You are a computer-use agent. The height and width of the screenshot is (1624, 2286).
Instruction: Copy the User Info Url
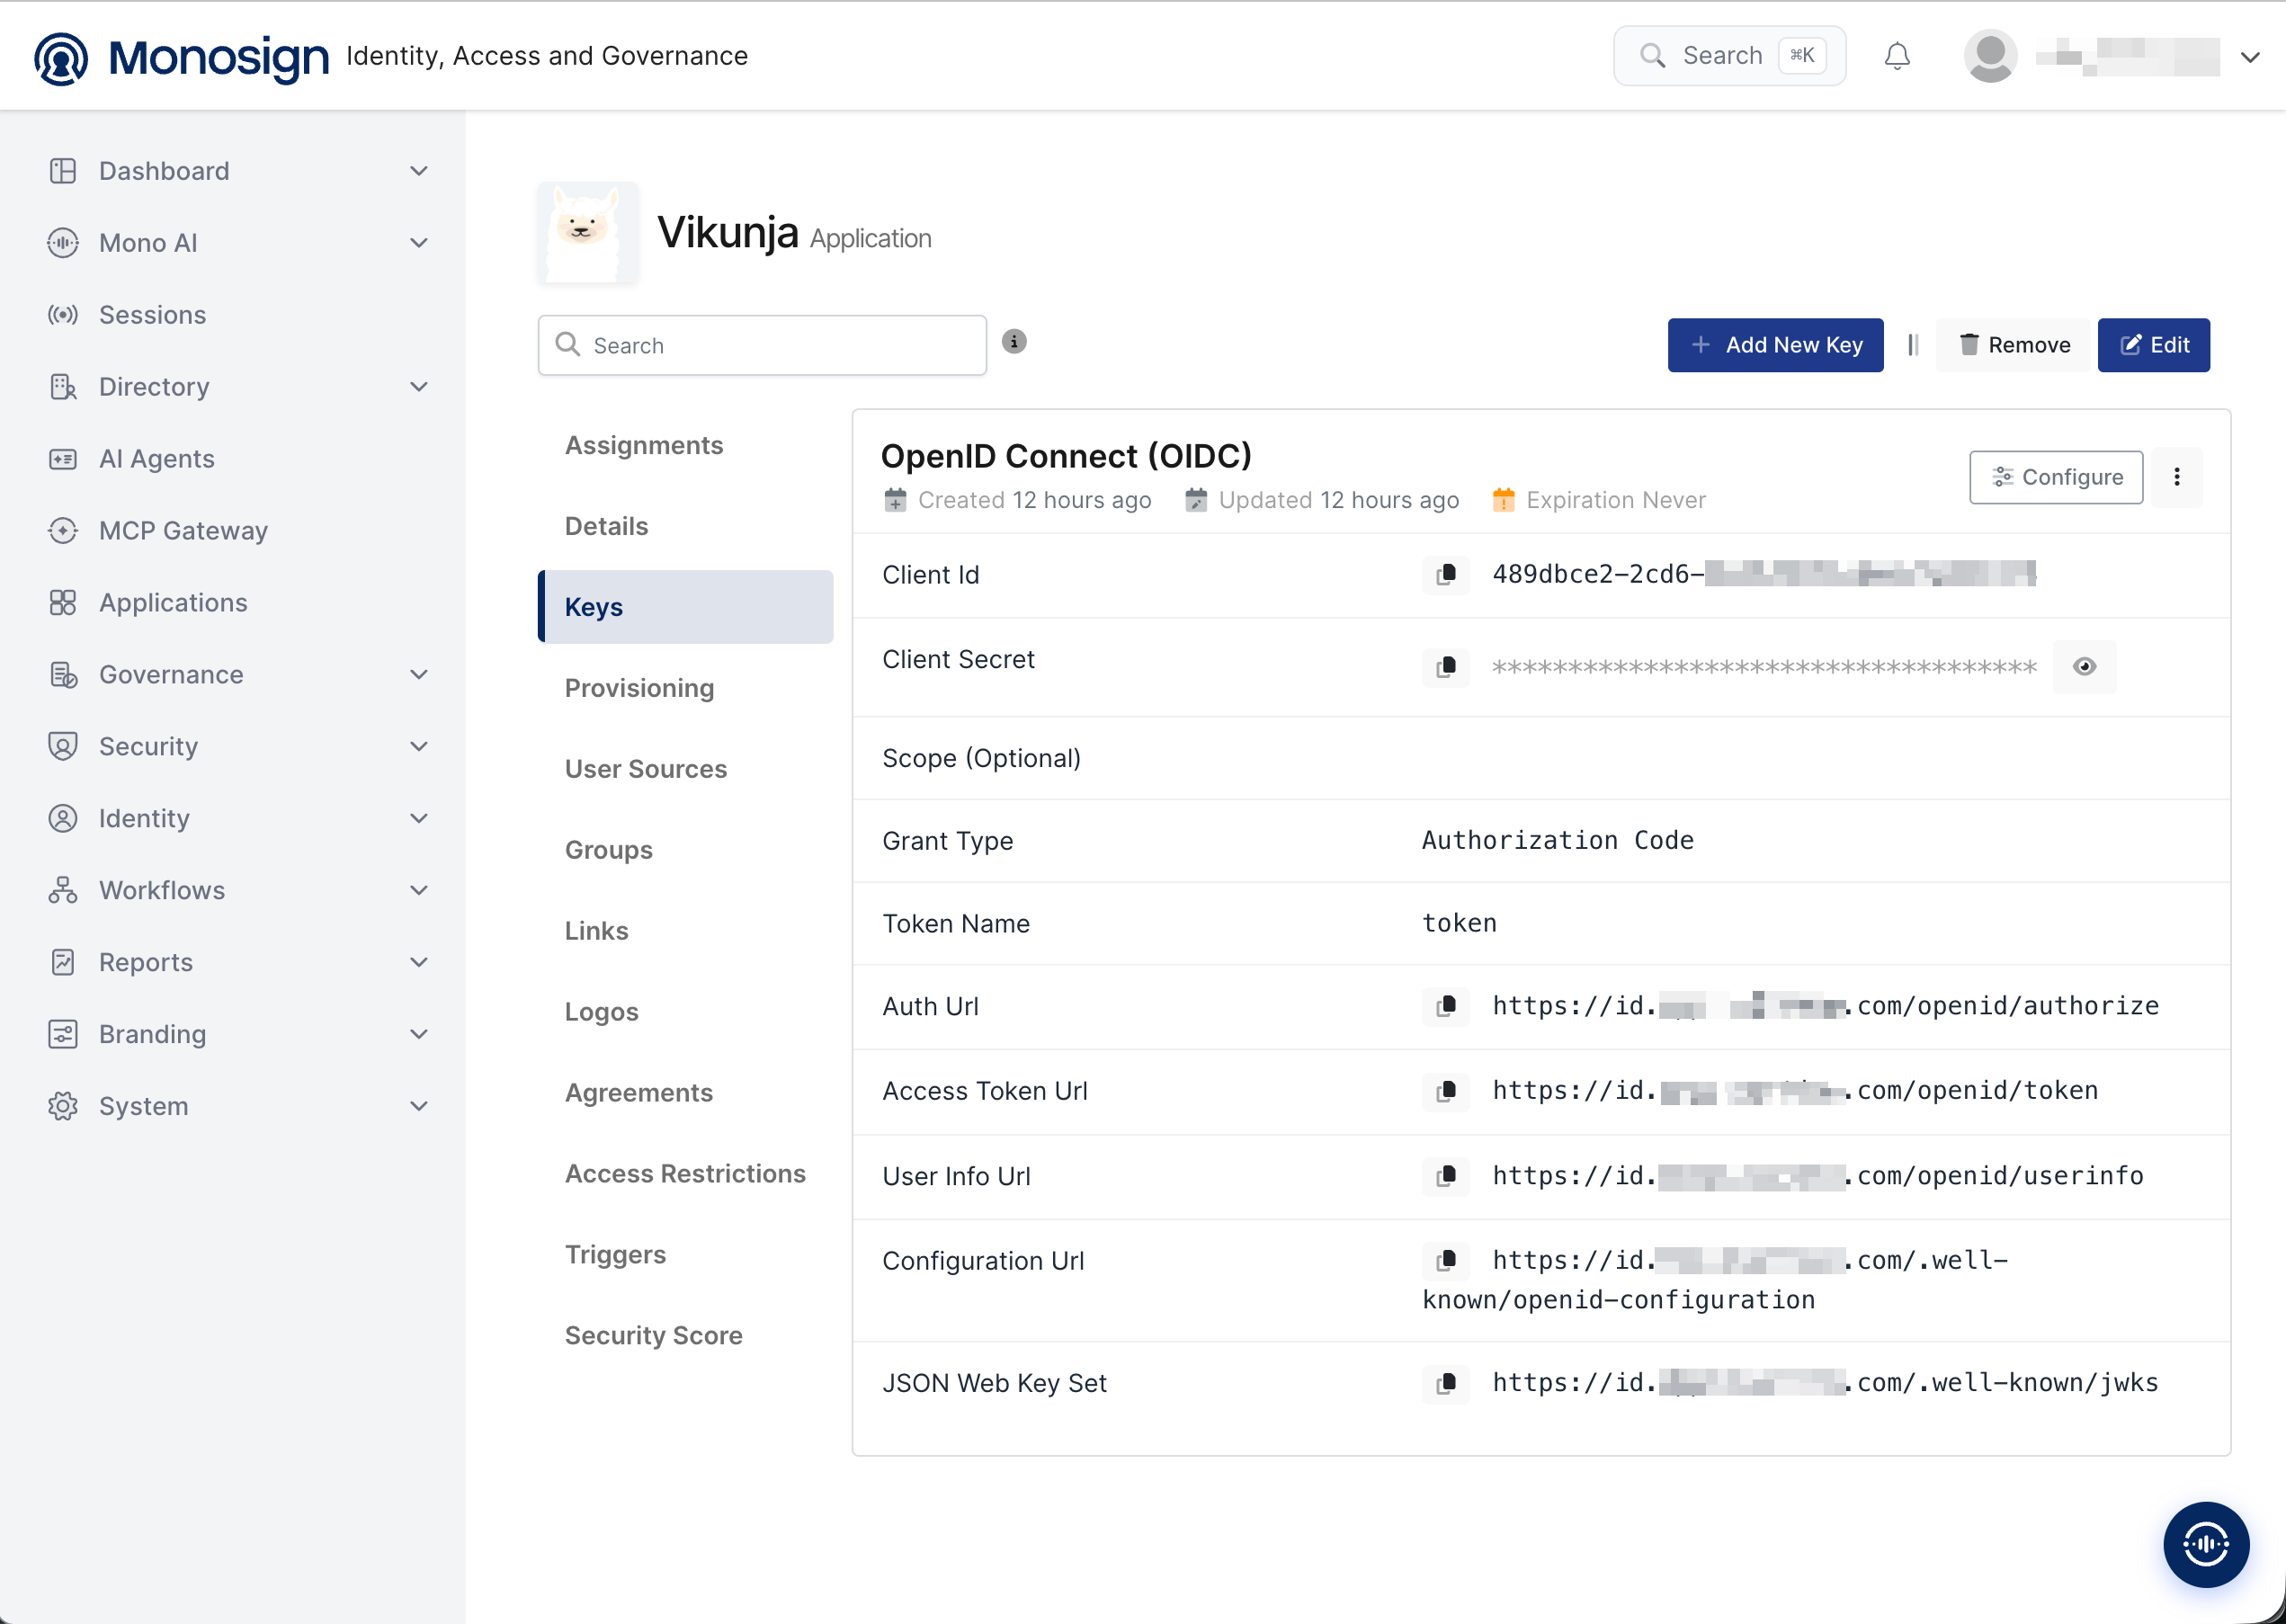click(x=1446, y=1176)
